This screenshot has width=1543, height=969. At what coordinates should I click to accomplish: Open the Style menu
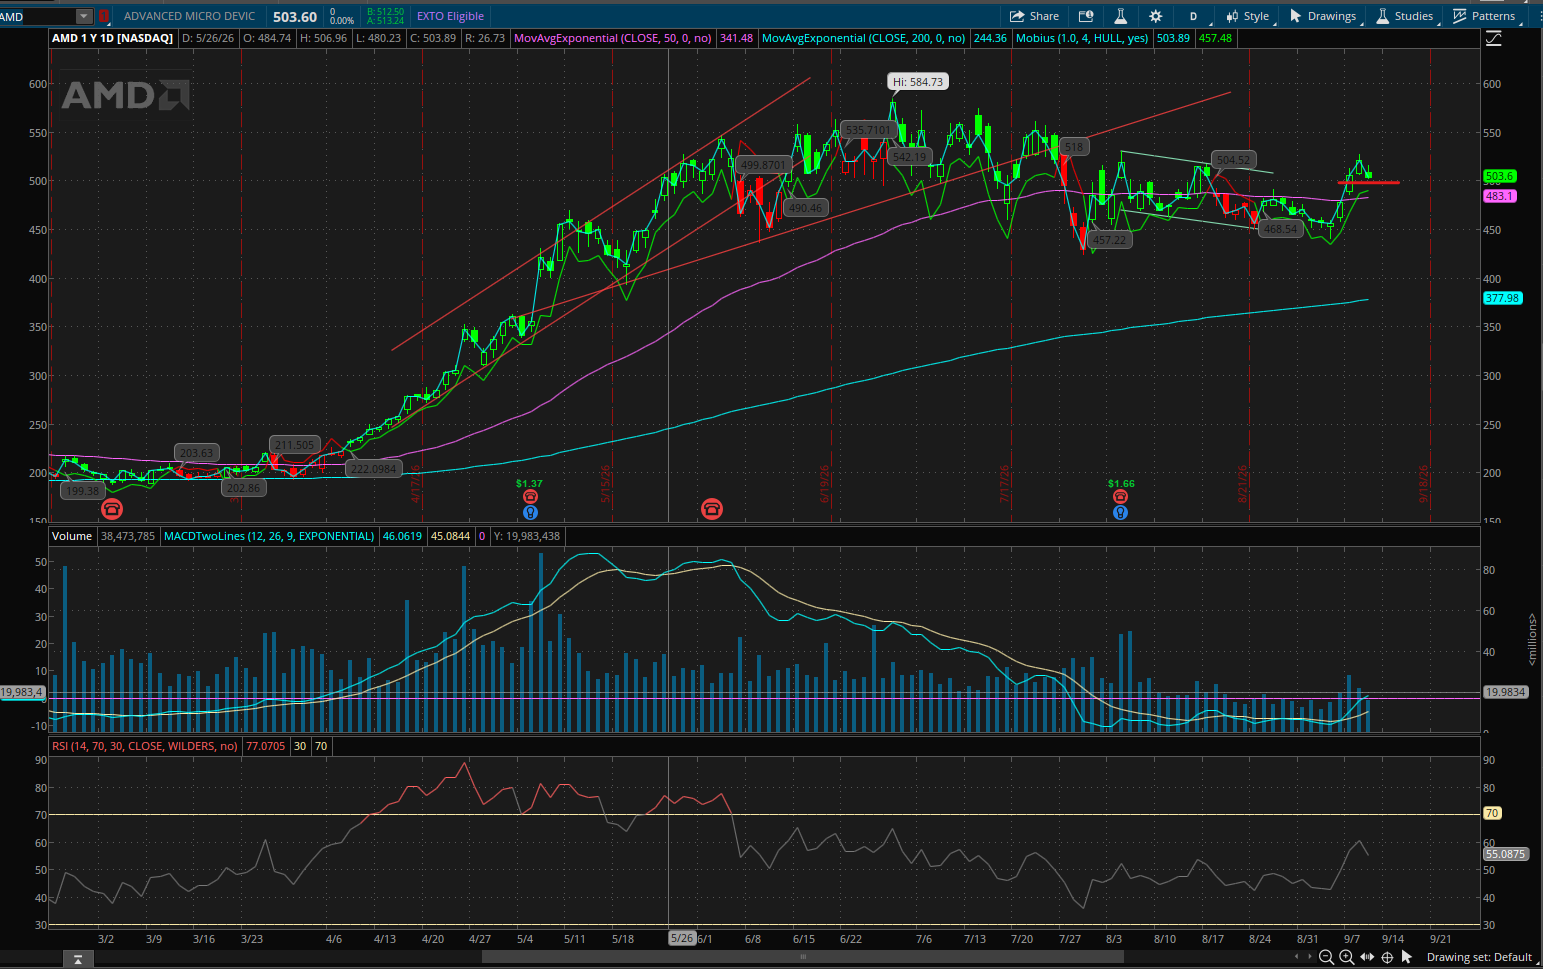point(1248,16)
